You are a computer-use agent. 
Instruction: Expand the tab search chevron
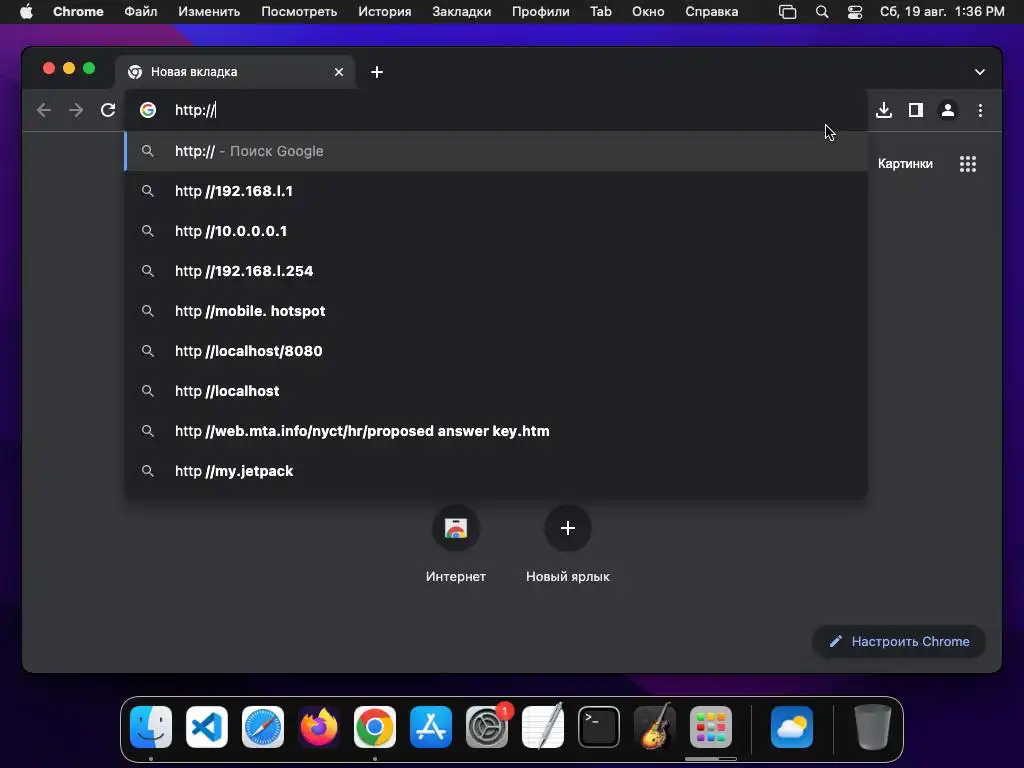[x=980, y=72]
